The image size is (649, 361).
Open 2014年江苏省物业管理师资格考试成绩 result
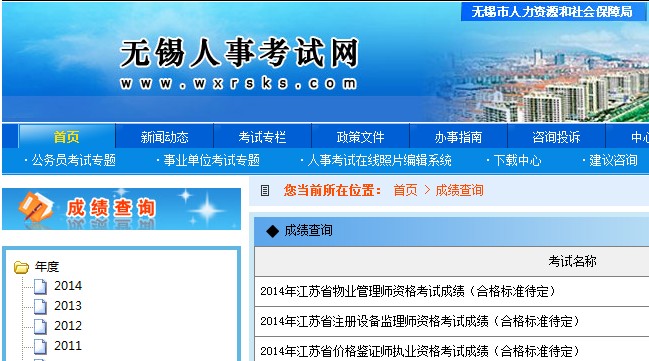(x=407, y=291)
